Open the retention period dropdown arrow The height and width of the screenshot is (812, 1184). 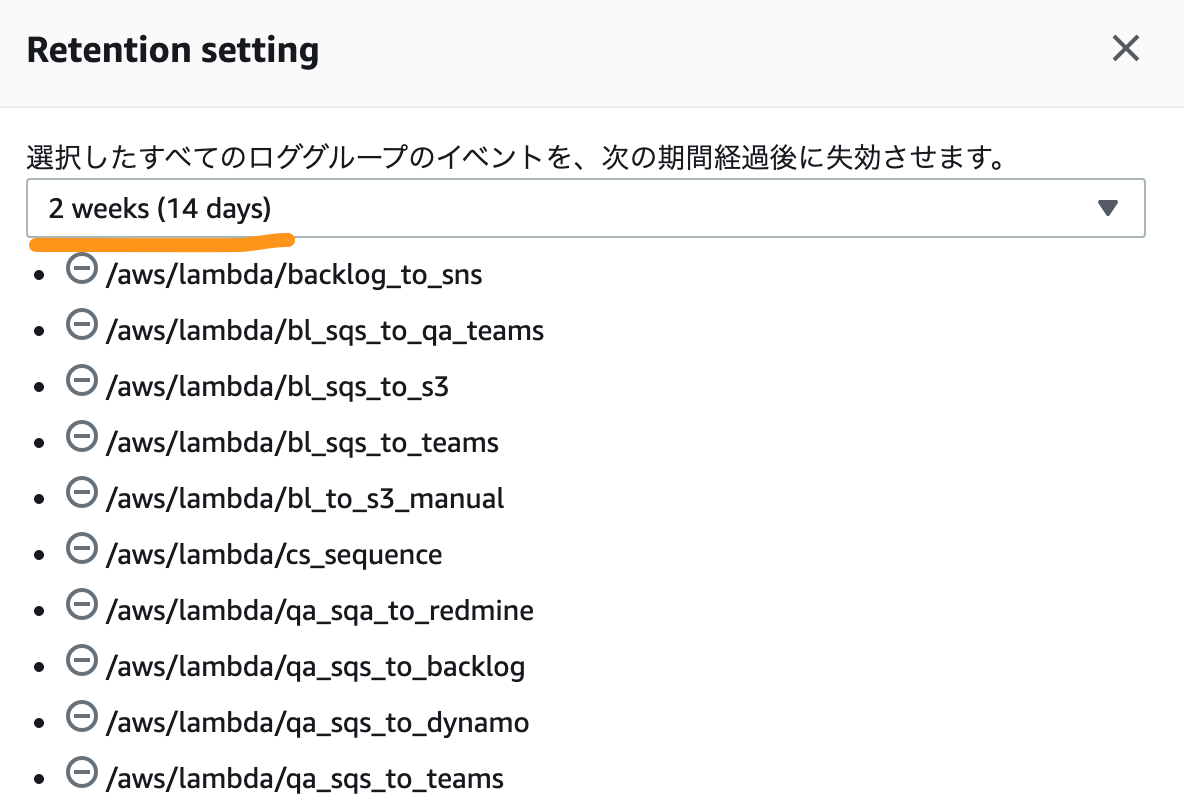pos(1108,208)
